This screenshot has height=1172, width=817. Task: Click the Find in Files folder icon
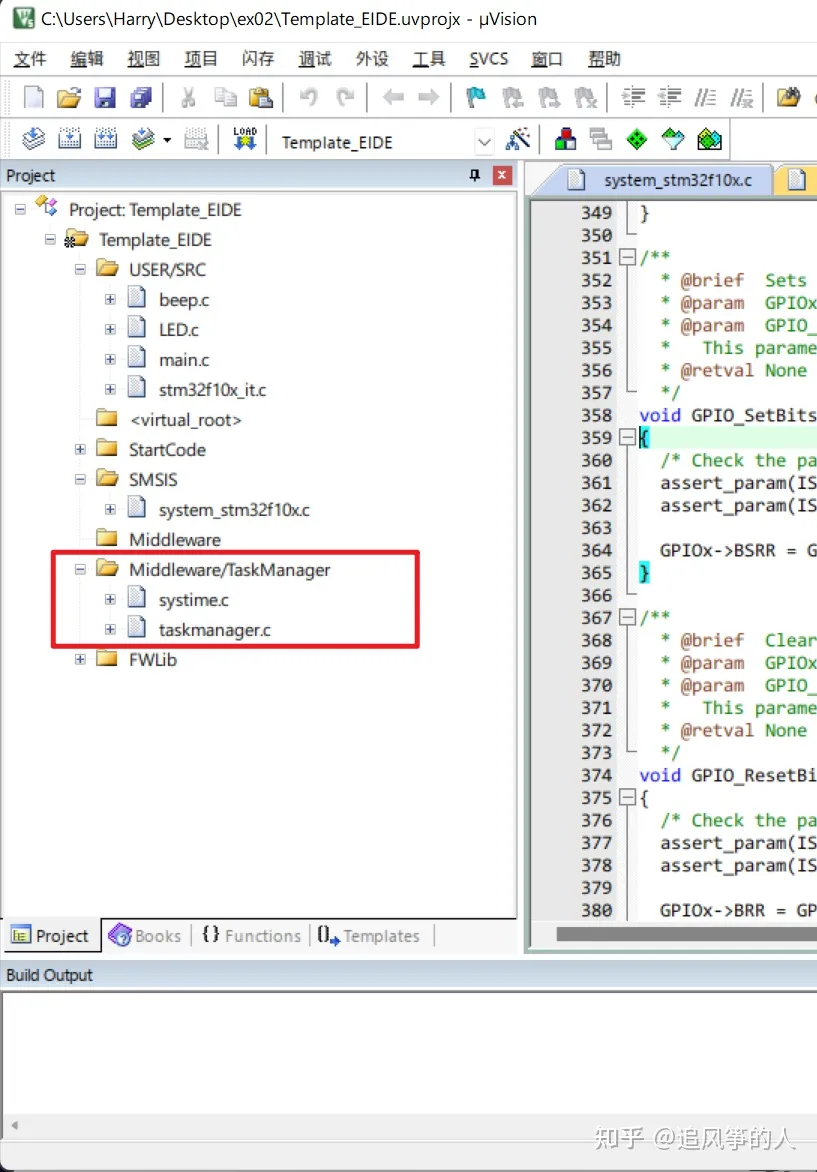(788, 97)
